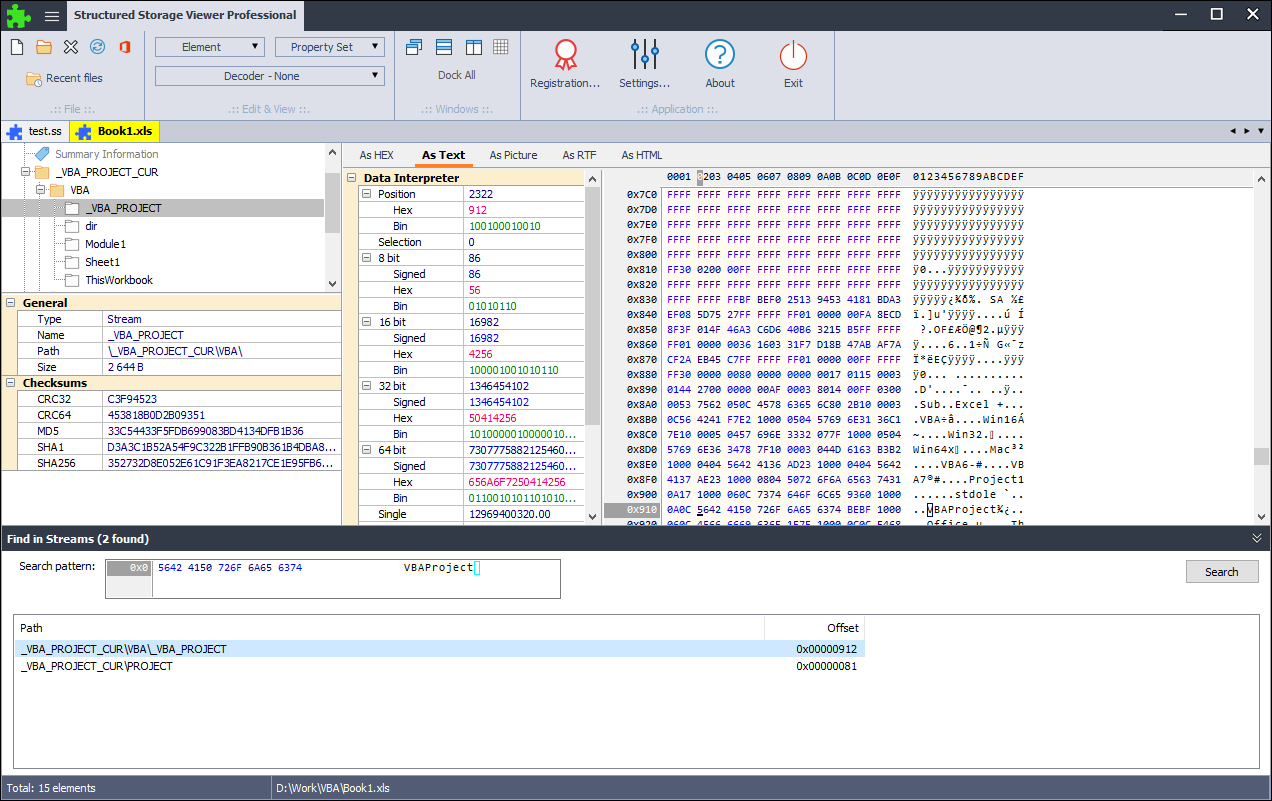Select the _VBA_PROJECT_CUR folder node
1272x801 pixels.
pyautogui.click(x=107, y=172)
